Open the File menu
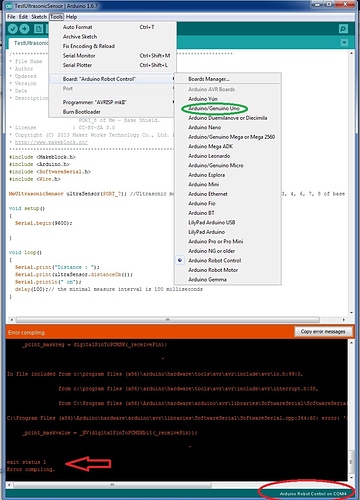Viewport: 360px width, 500px height. [x=11, y=17]
